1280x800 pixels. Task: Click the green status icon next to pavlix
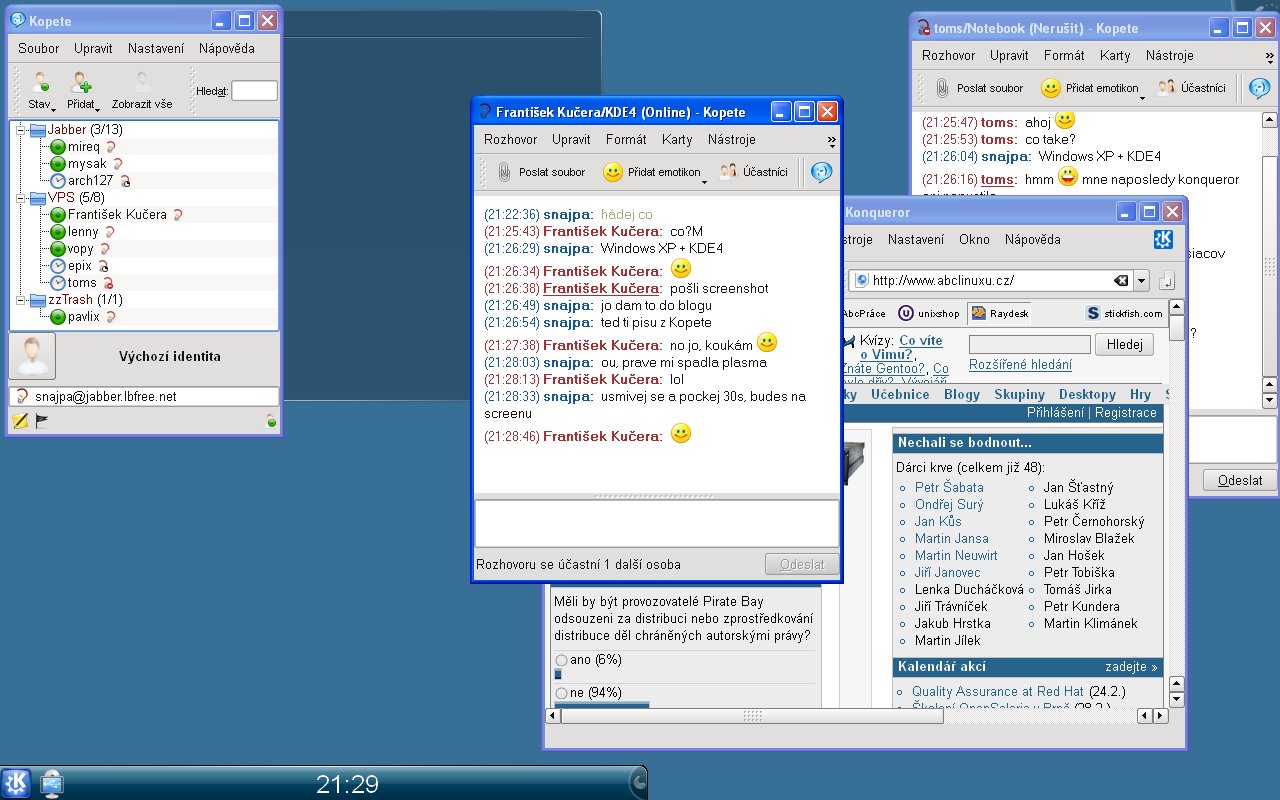58,317
